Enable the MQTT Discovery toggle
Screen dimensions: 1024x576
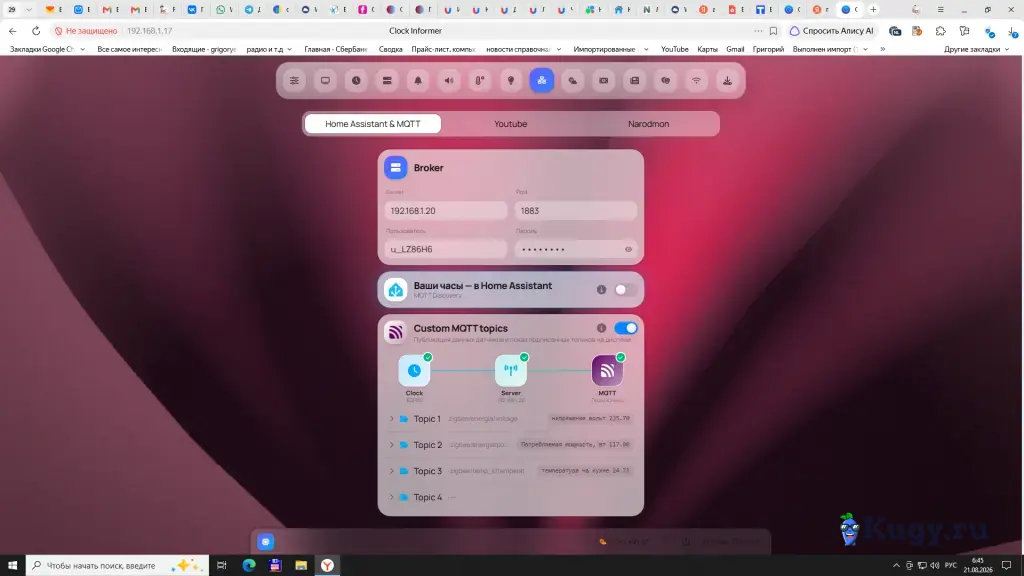(625, 289)
